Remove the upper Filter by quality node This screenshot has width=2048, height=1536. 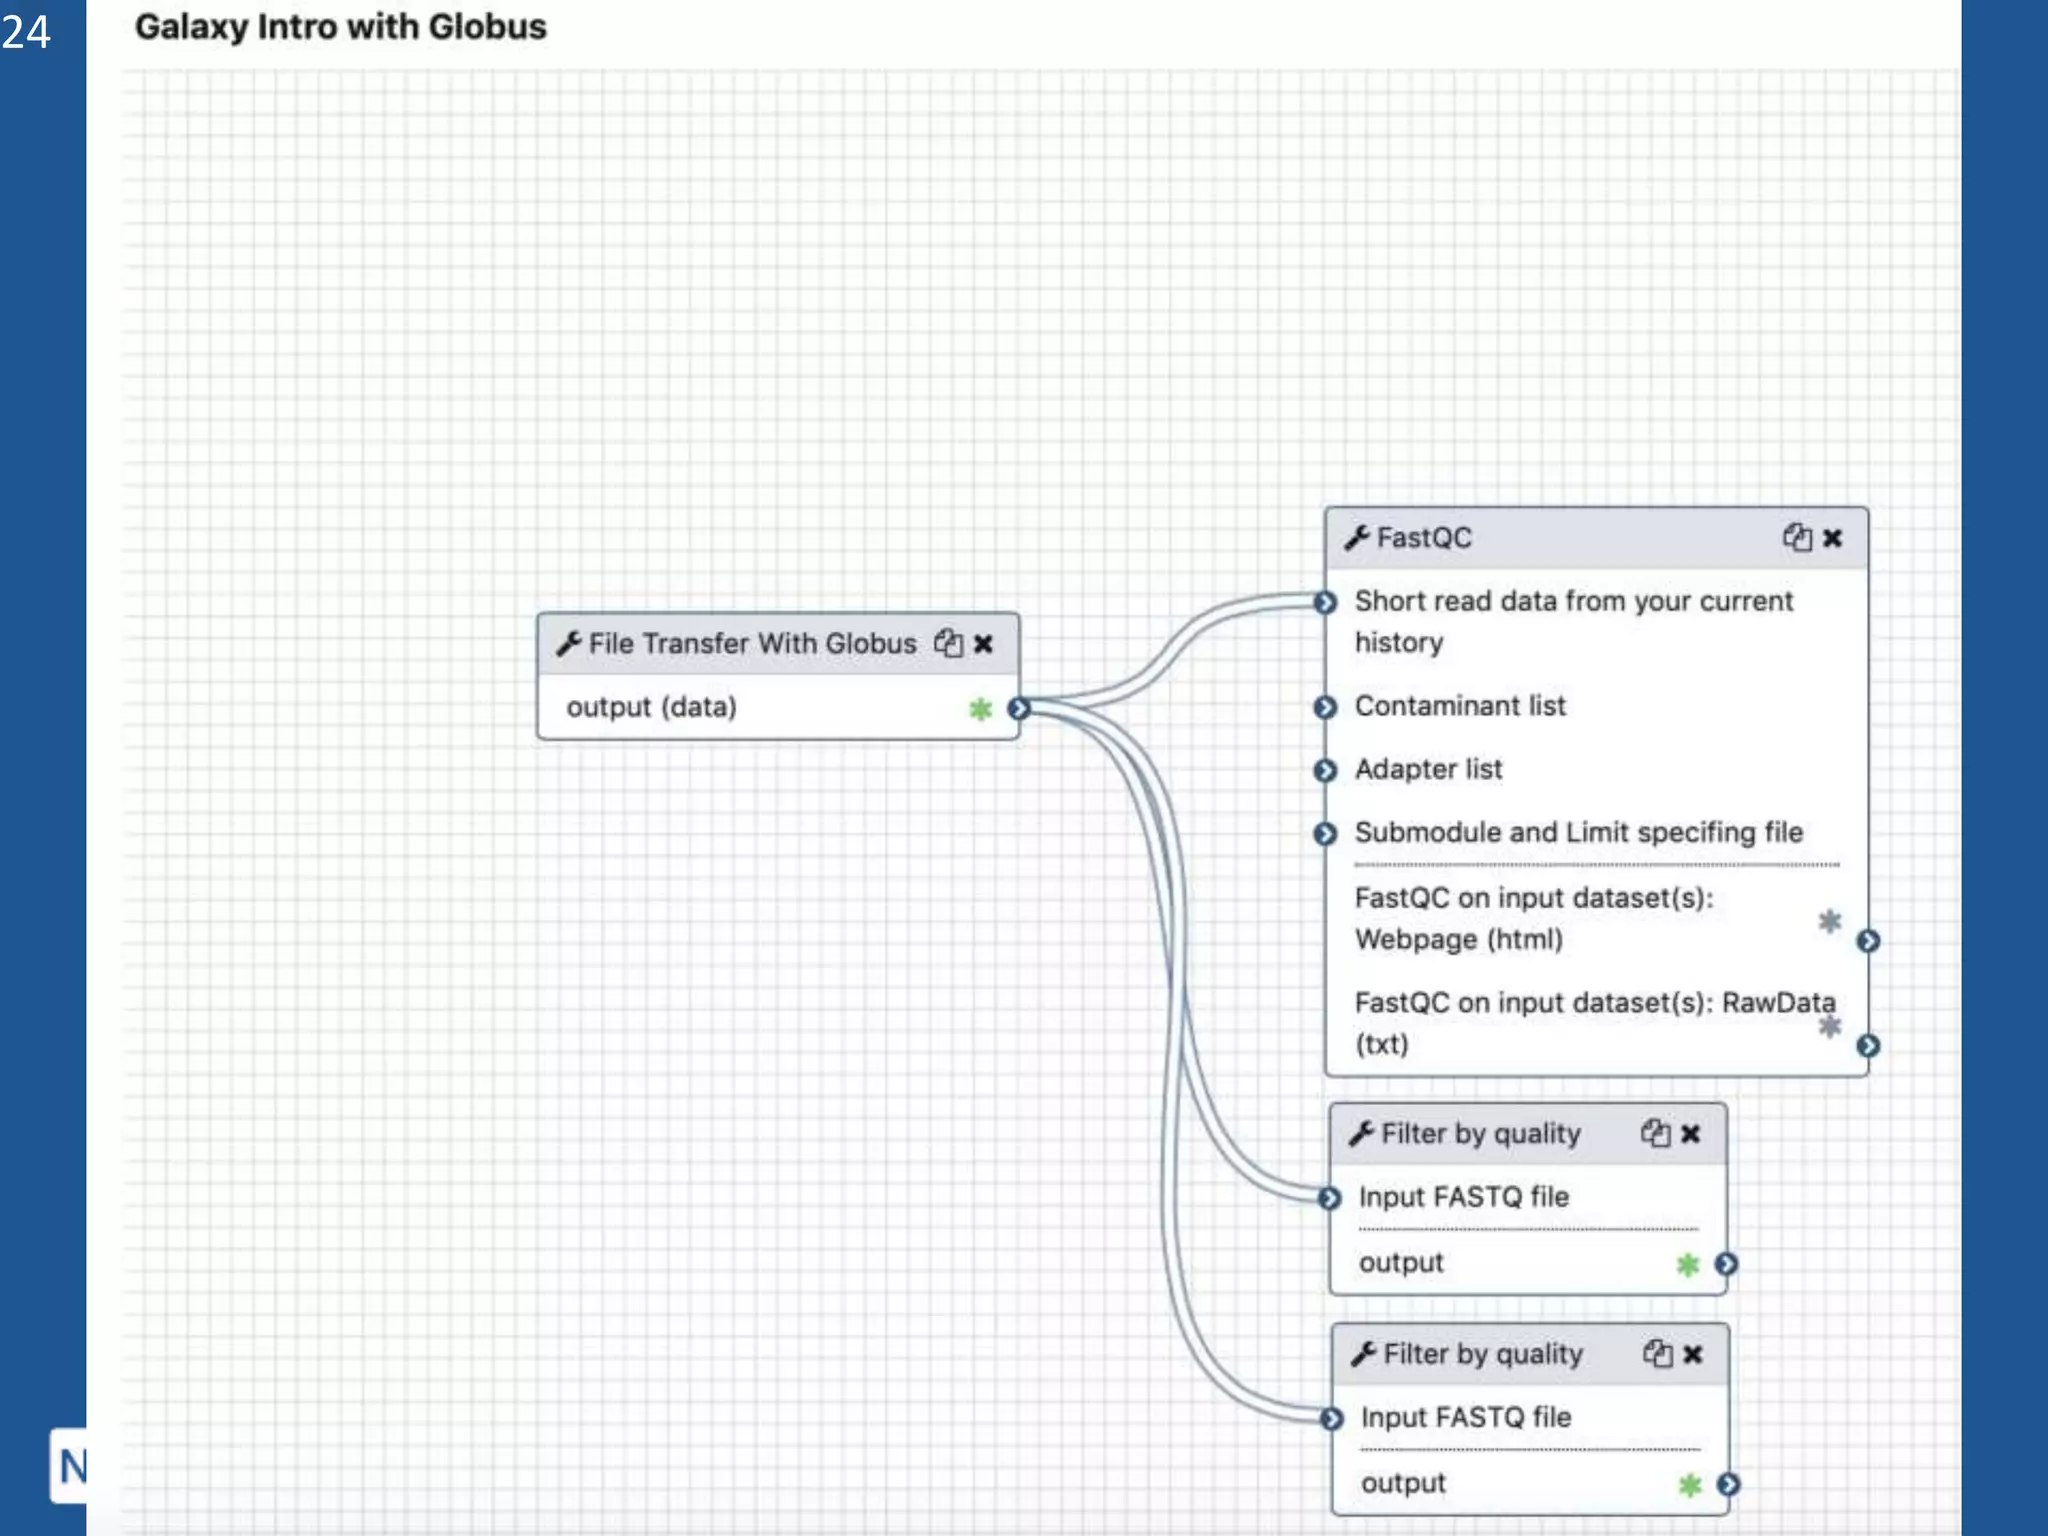pyautogui.click(x=1690, y=1133)
